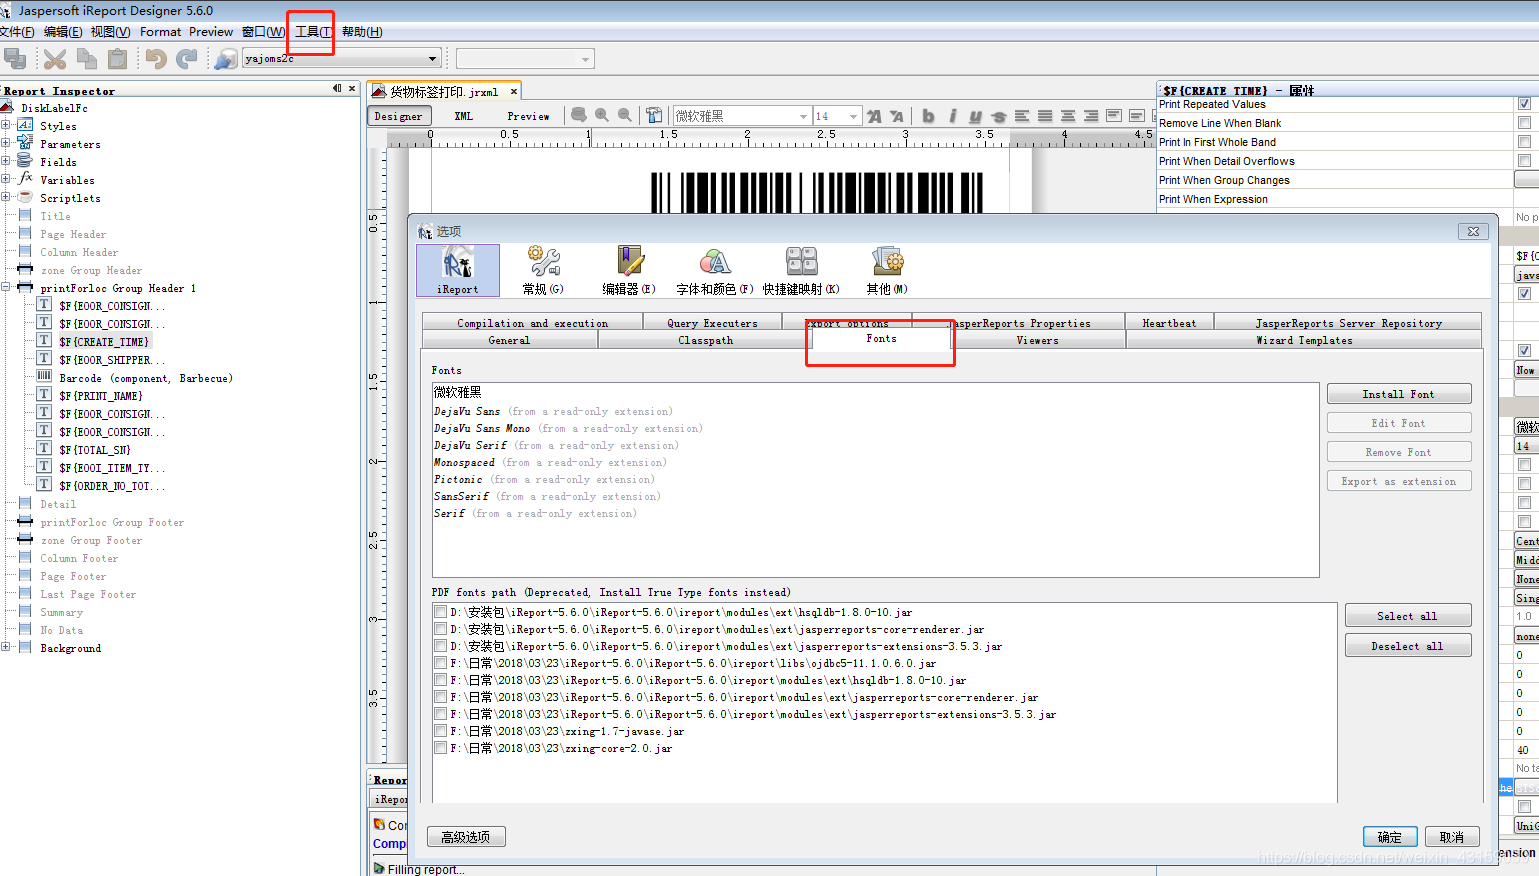
Task: Select the 字体和颜色 (F) options category
Action: (x=715, y=270)
